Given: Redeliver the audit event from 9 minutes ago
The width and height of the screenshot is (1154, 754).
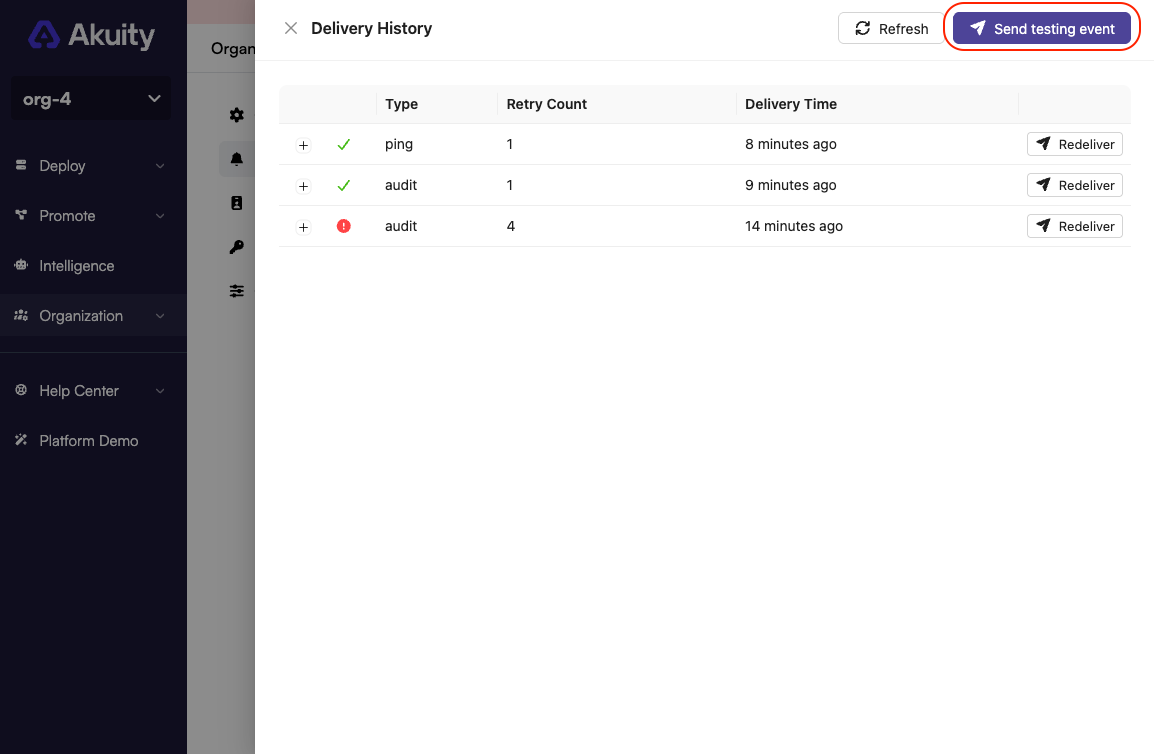Looking at the screenshot, I should pos(1074,184).
